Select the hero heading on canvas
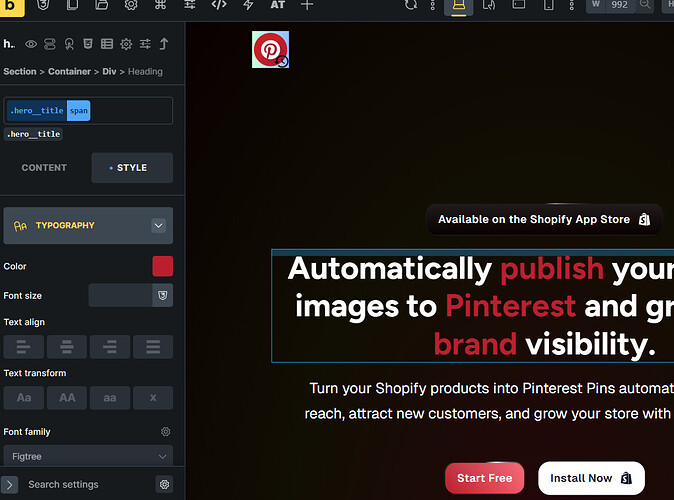The height and width of the screenshot is (500, 674). (473, 306)
